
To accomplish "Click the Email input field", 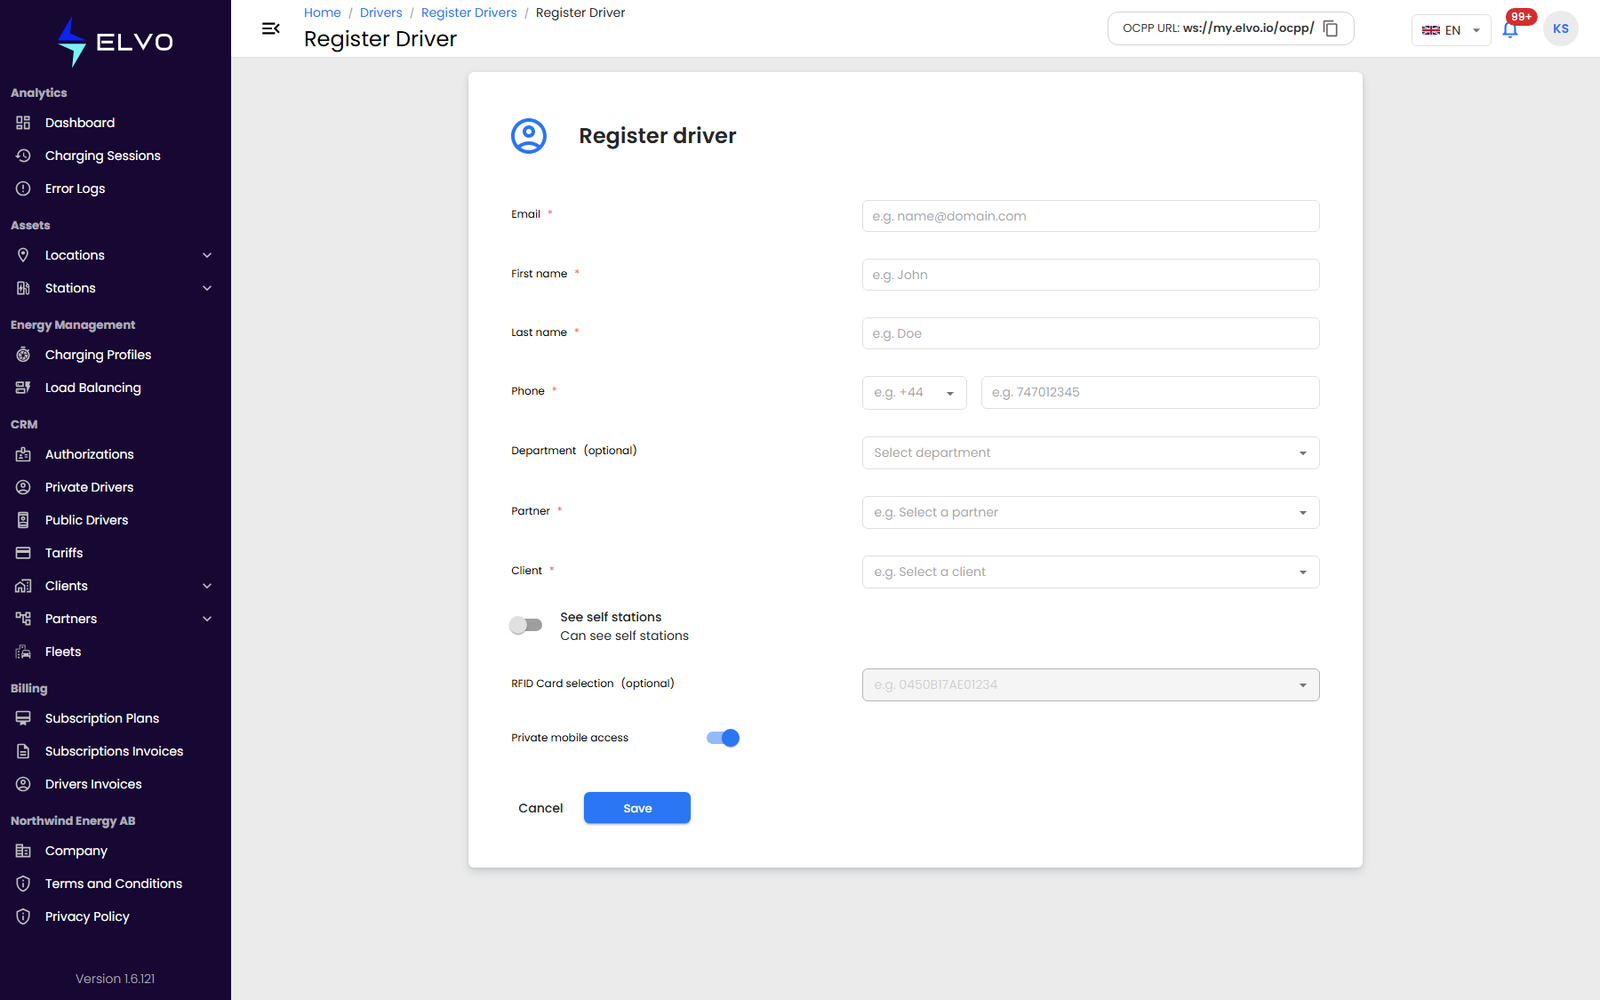I will (1090, 216).
